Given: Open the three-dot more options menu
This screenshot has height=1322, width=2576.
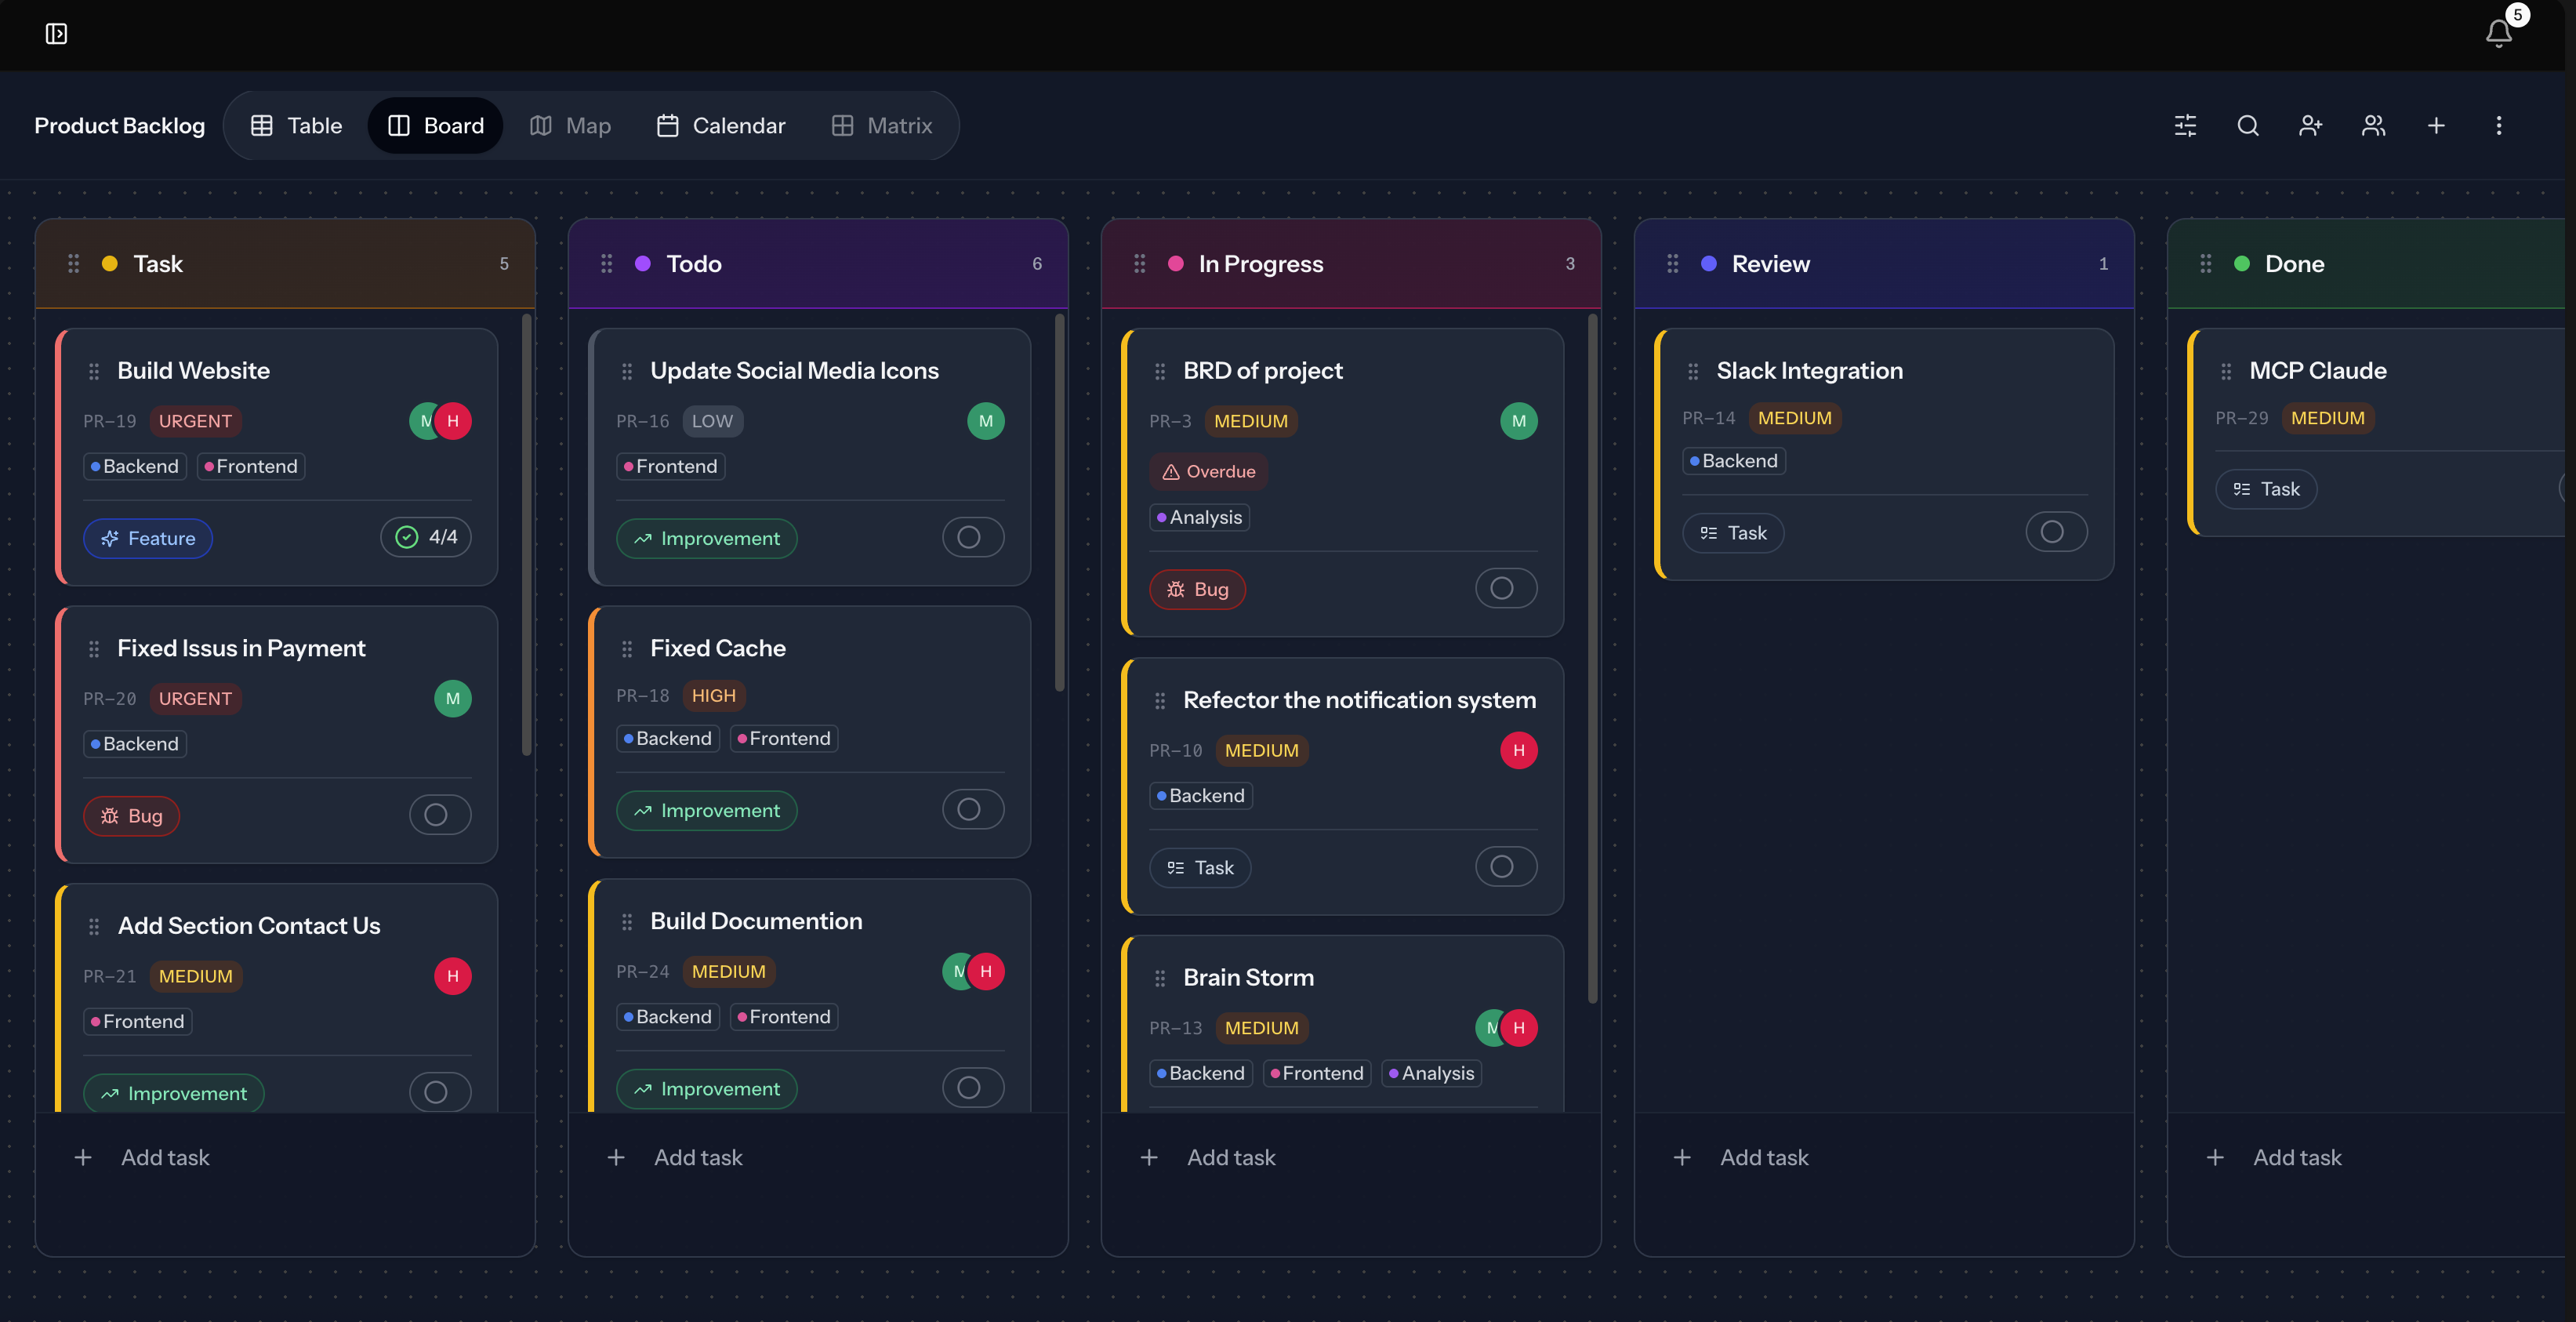Looking at the screenshot, I should 2498,126.
